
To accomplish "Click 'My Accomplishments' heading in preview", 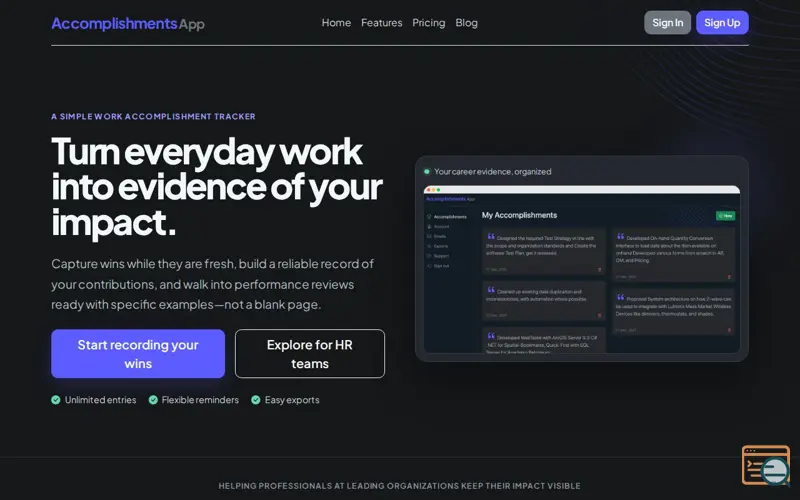I will click(519, 215).
